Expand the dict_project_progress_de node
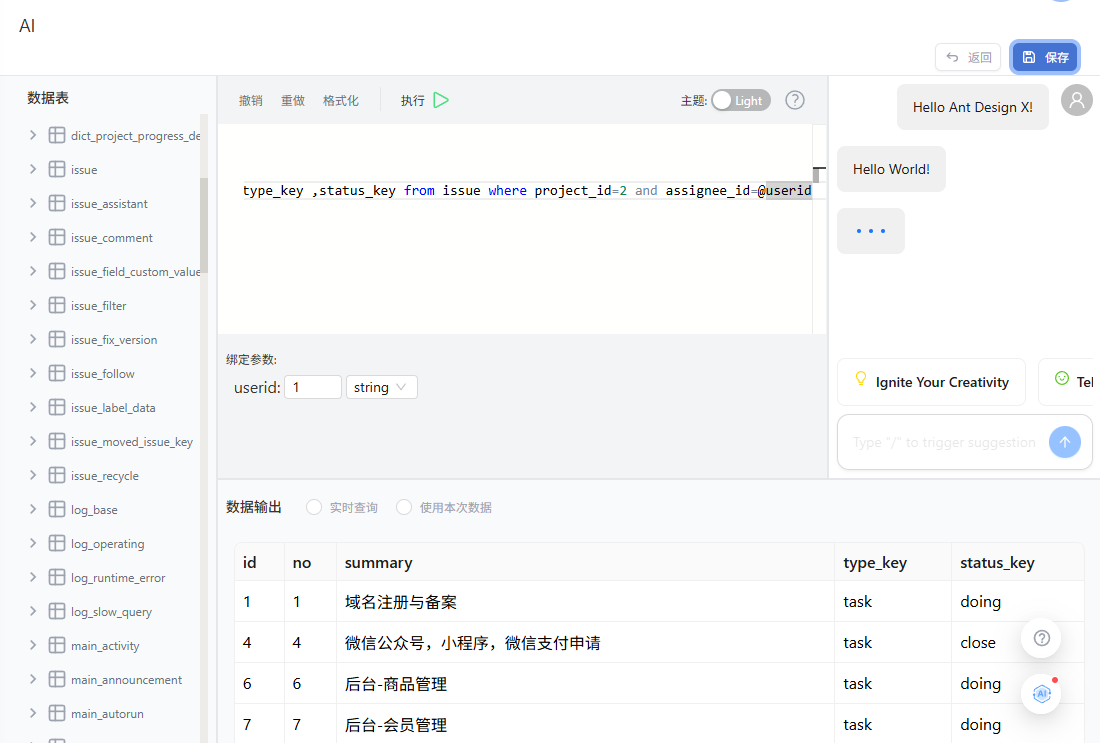This screenshot has height=743, width=1100. [32, 135]
